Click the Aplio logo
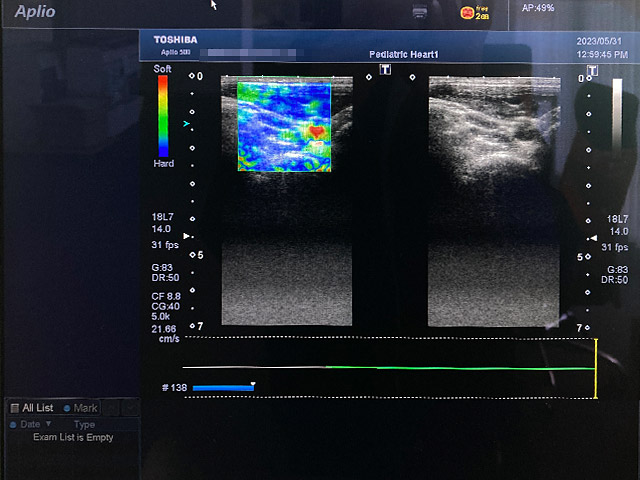Screen dimensions: 640x480 click(35, 11)
